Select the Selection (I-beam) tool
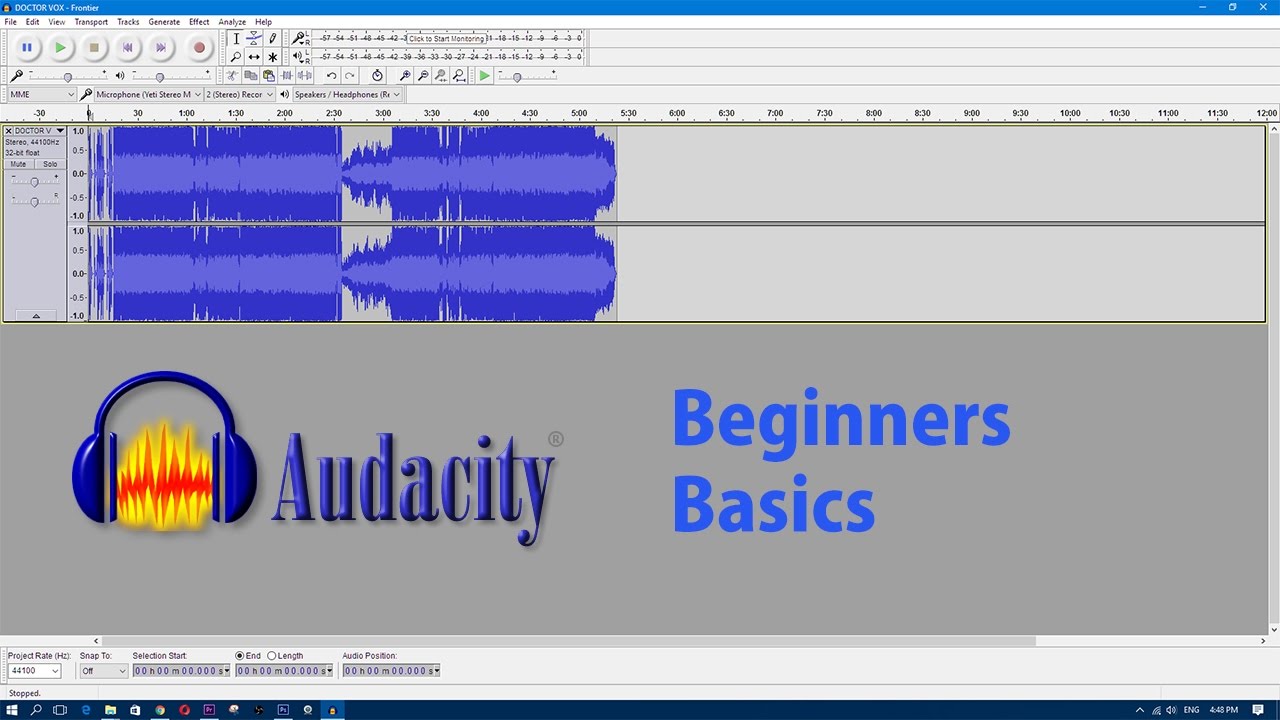 tap(236, 38)
